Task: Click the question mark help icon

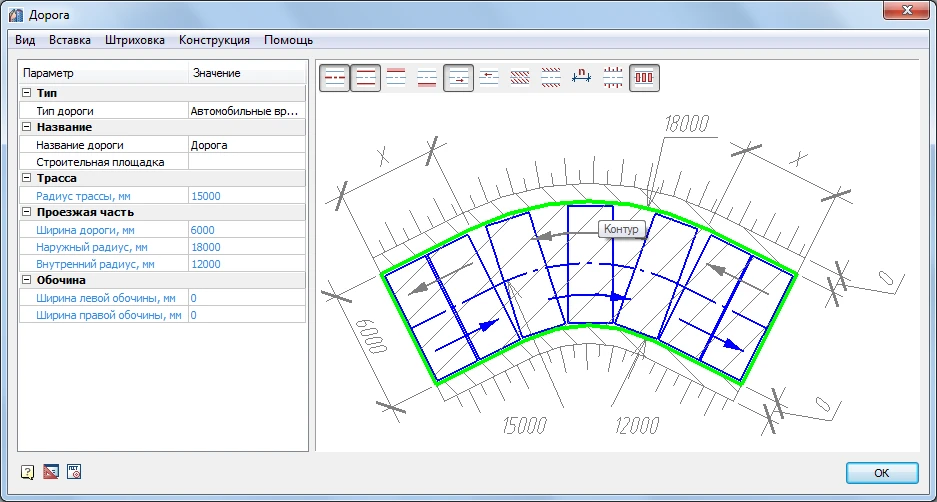Action: (27, 472)
